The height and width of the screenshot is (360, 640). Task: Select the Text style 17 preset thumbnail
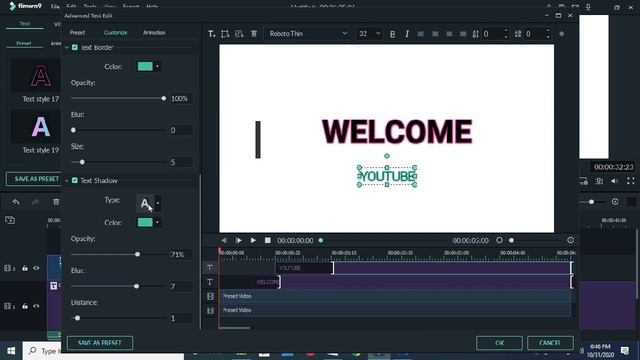pos(36,76)
